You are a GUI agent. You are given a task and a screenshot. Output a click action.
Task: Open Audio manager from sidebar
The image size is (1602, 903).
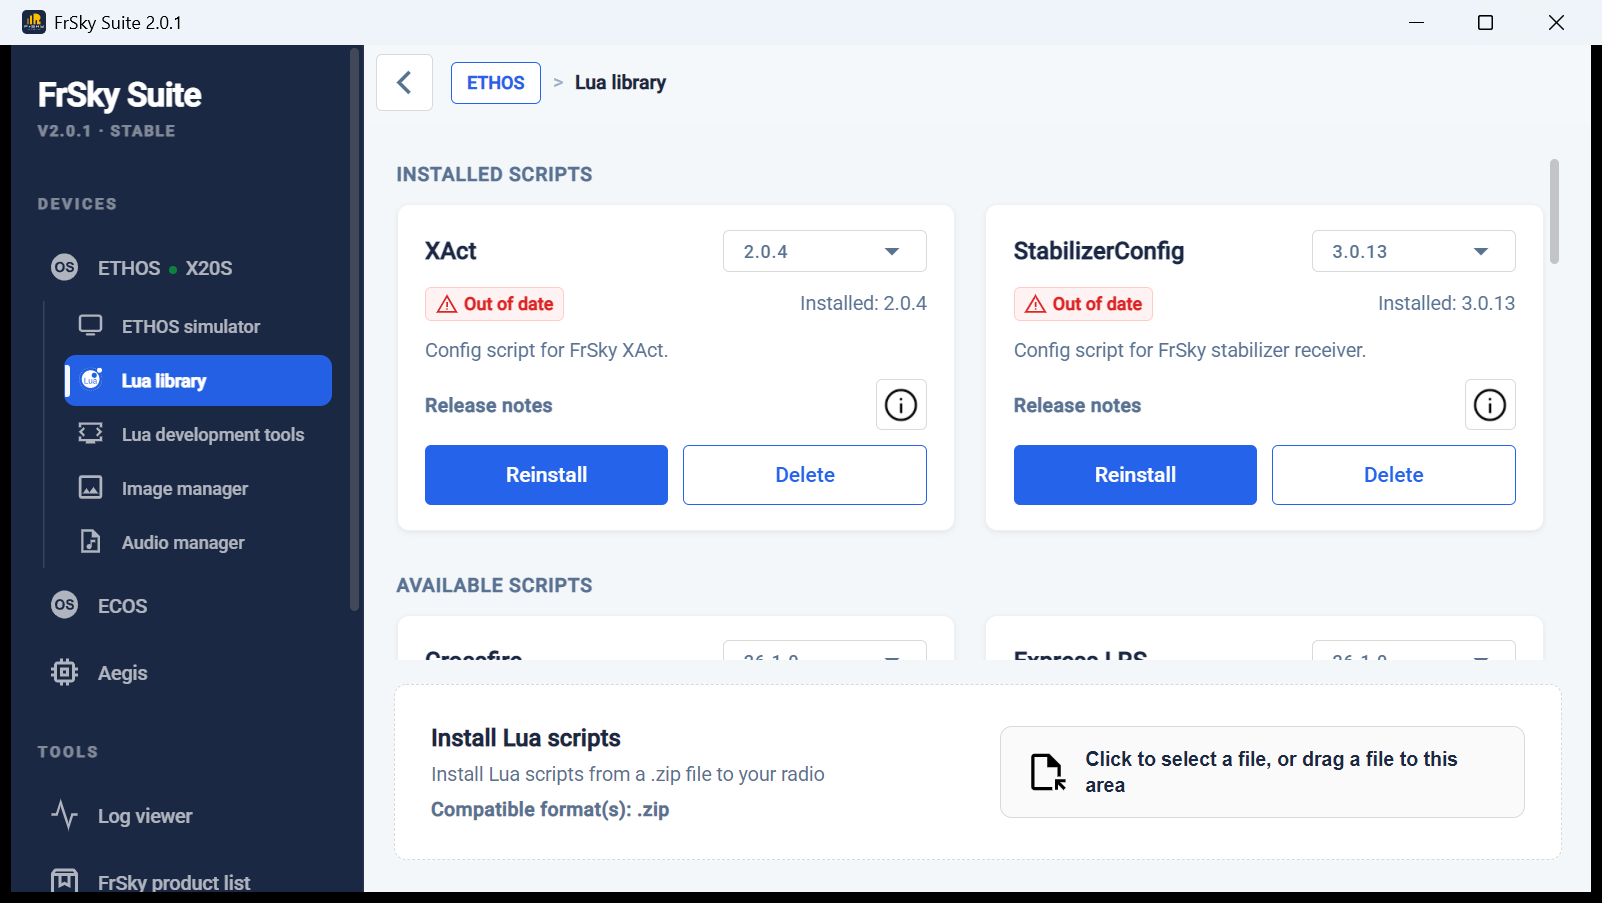[x=198, y=542]
